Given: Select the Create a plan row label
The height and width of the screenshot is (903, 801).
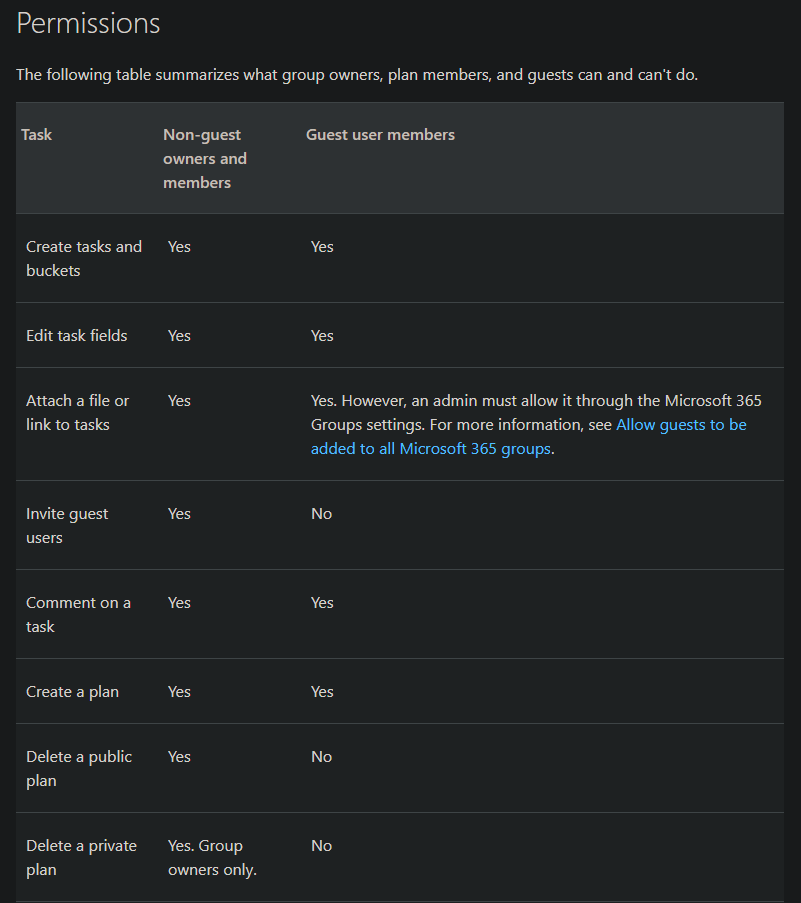Looking at the screenshot, I should 72,691.
